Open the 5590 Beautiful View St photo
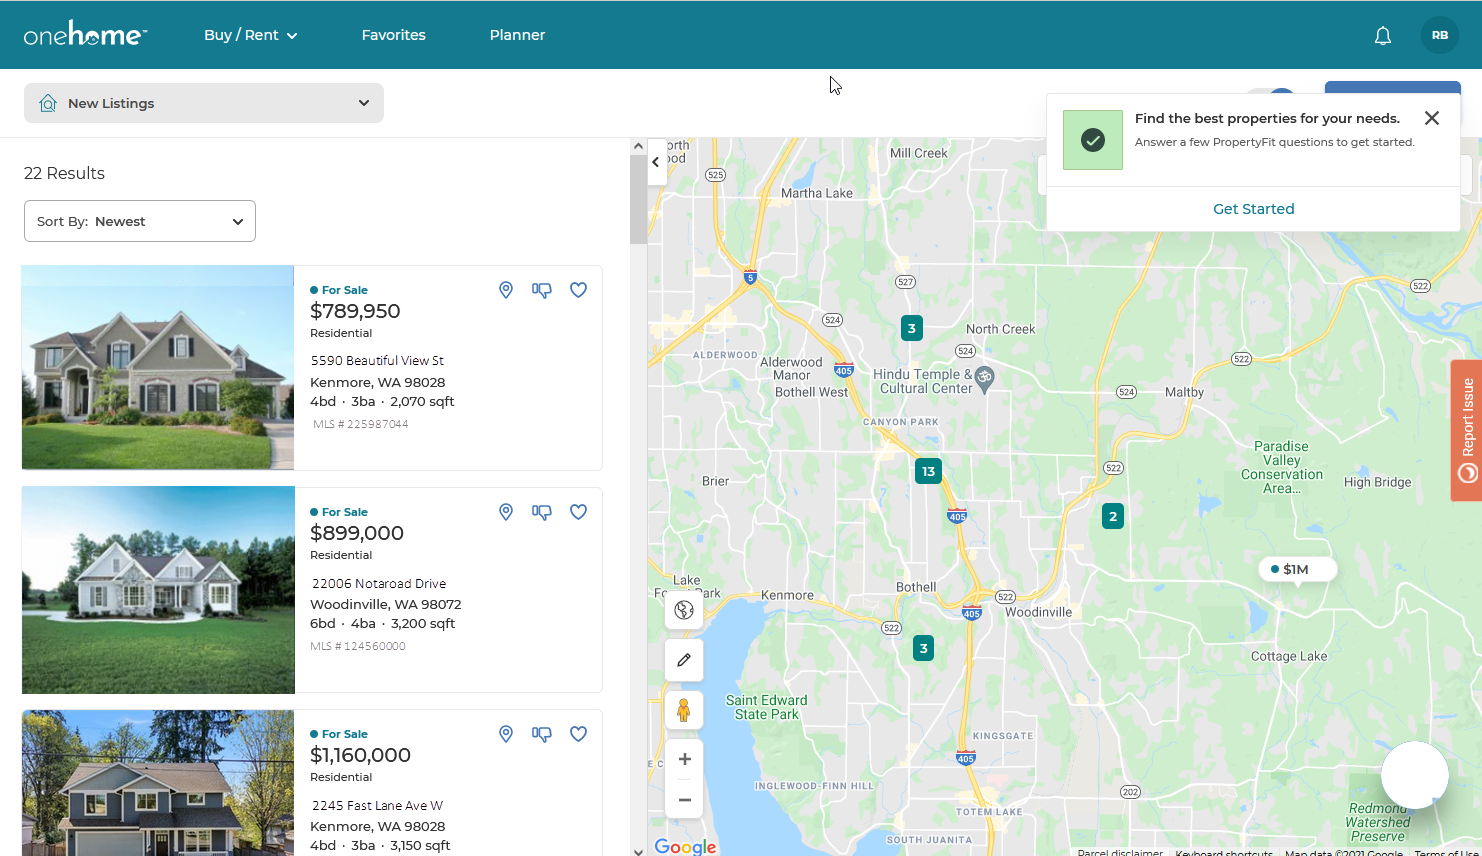Image resolution: width=1482 pixels, height=856 pixels. (158, 367)
